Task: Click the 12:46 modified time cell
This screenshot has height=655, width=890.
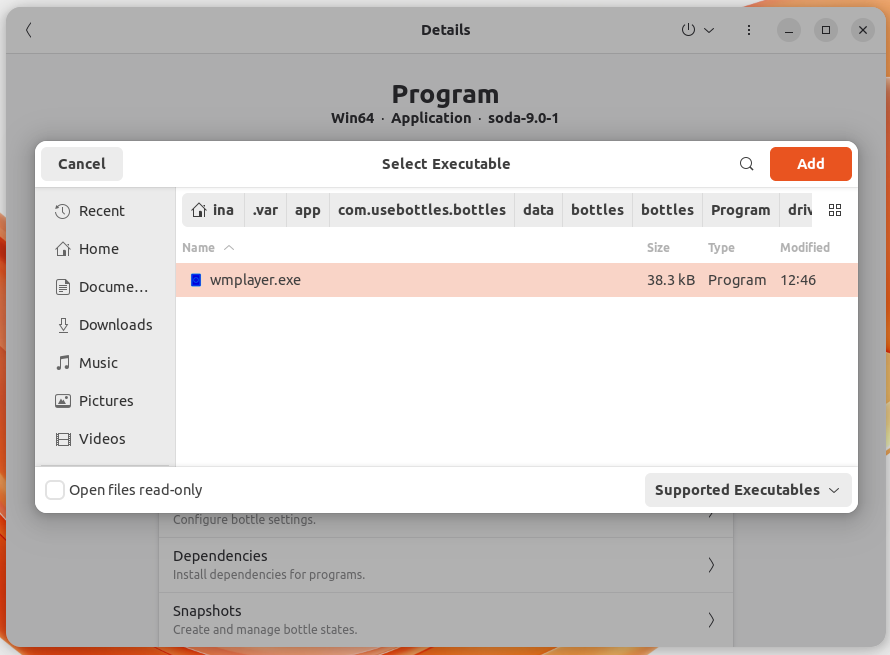Action: click(798, 280)
